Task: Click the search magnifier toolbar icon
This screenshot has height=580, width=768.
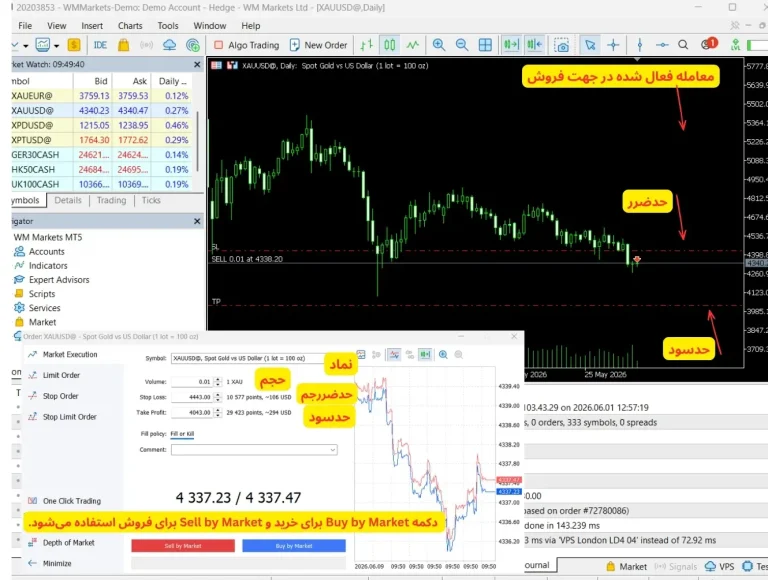Action: pyautogui.click(x=683, y=45)
